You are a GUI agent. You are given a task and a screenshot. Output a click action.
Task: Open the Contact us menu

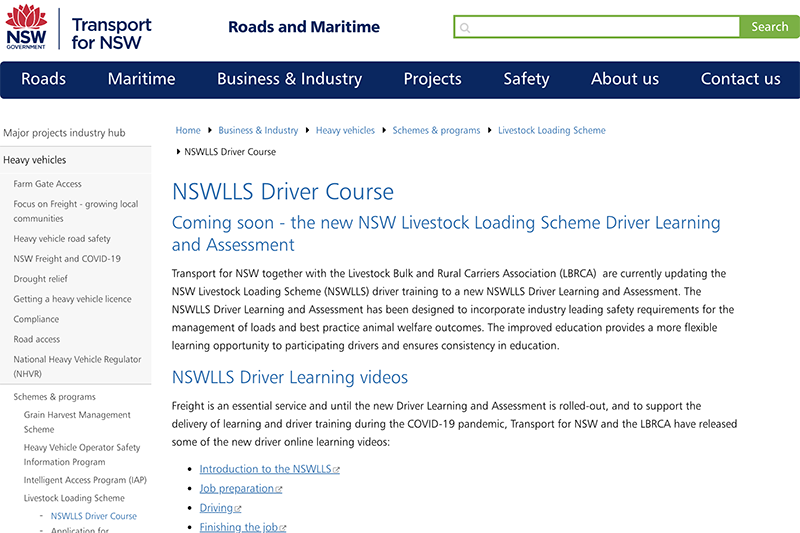tap(740, 79)
